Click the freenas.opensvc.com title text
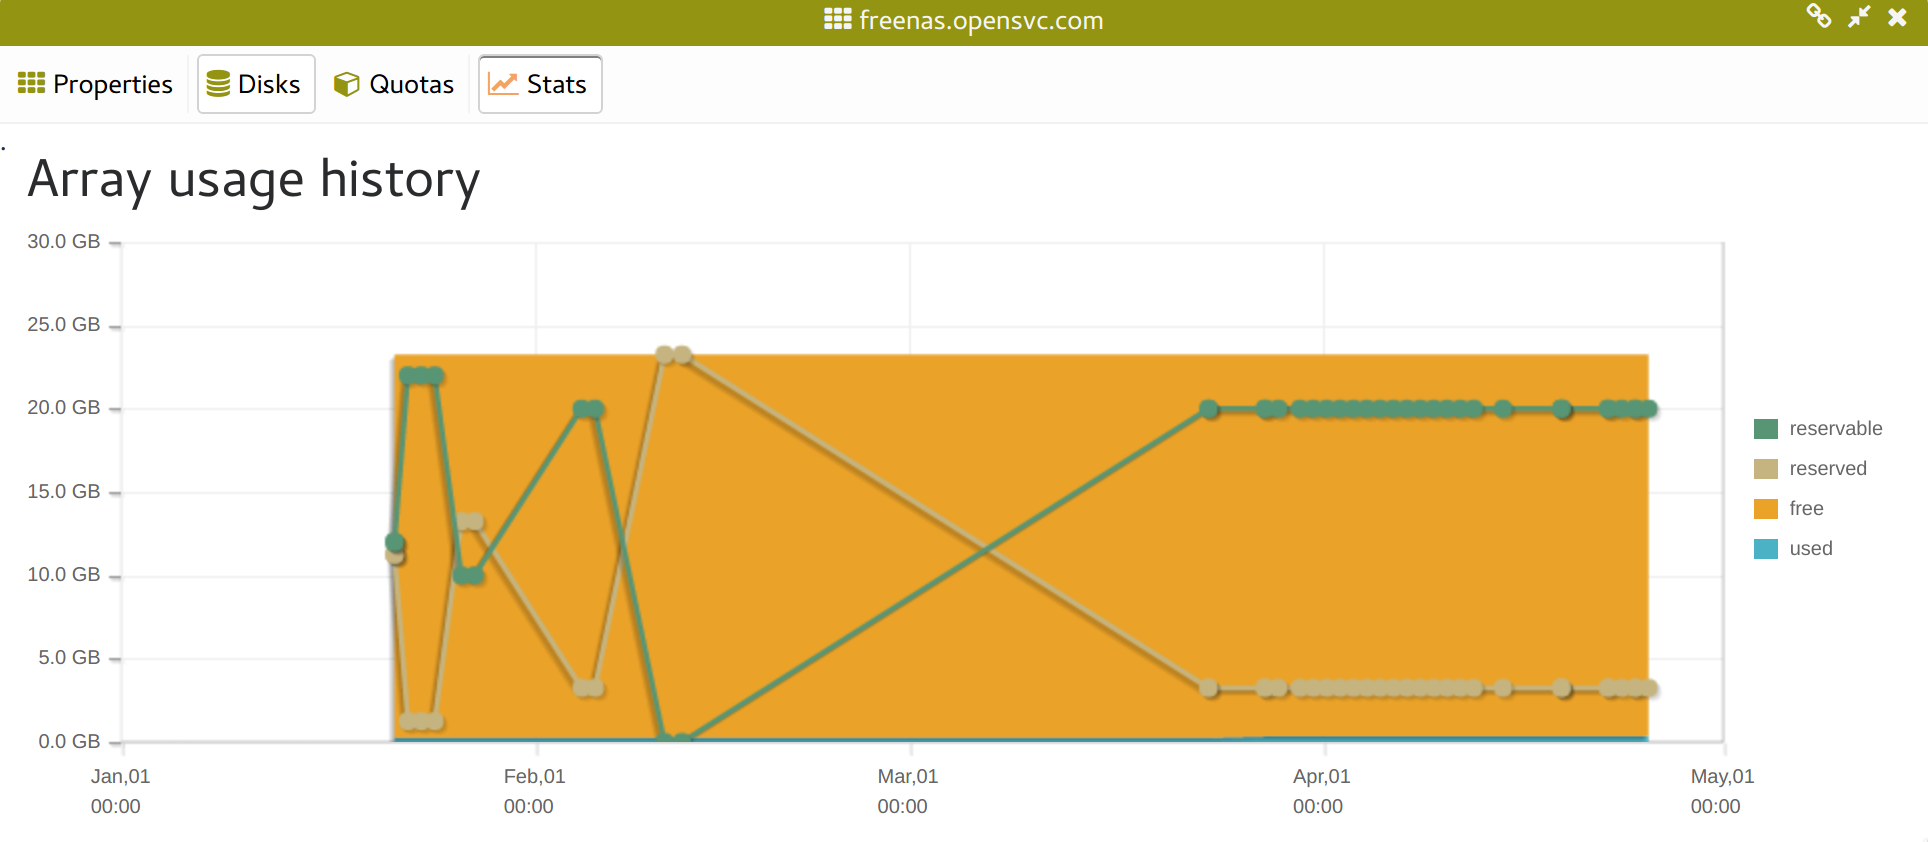This screenshot has width=1928, height=842. [x=980, y=20]
